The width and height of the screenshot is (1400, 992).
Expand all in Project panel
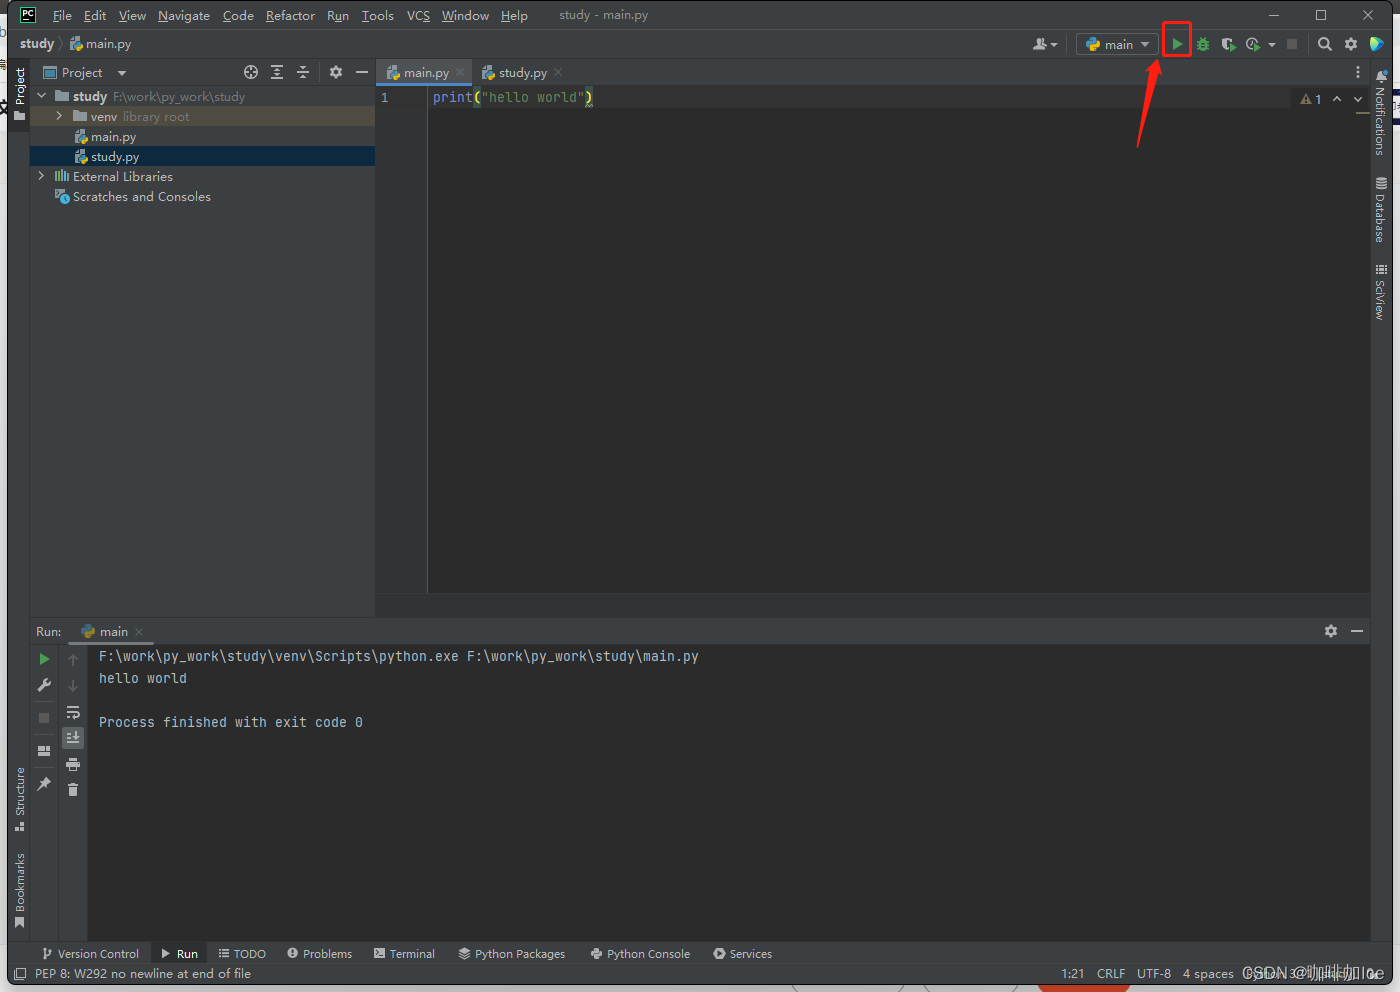pyautogui.click(x=277, y=72)
